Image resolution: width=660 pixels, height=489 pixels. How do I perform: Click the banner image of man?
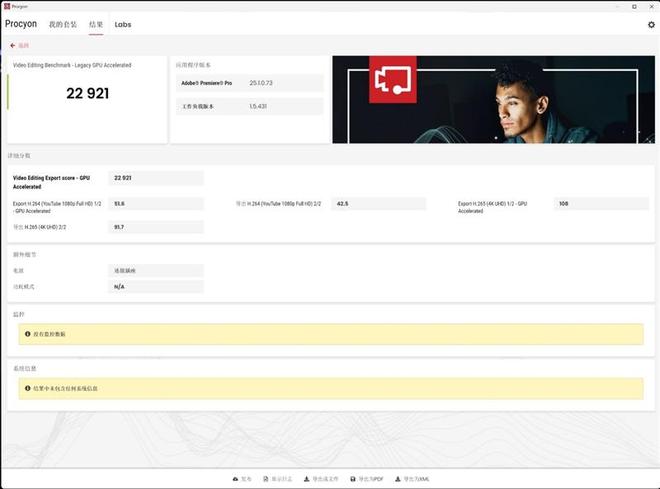coord(540,100)
